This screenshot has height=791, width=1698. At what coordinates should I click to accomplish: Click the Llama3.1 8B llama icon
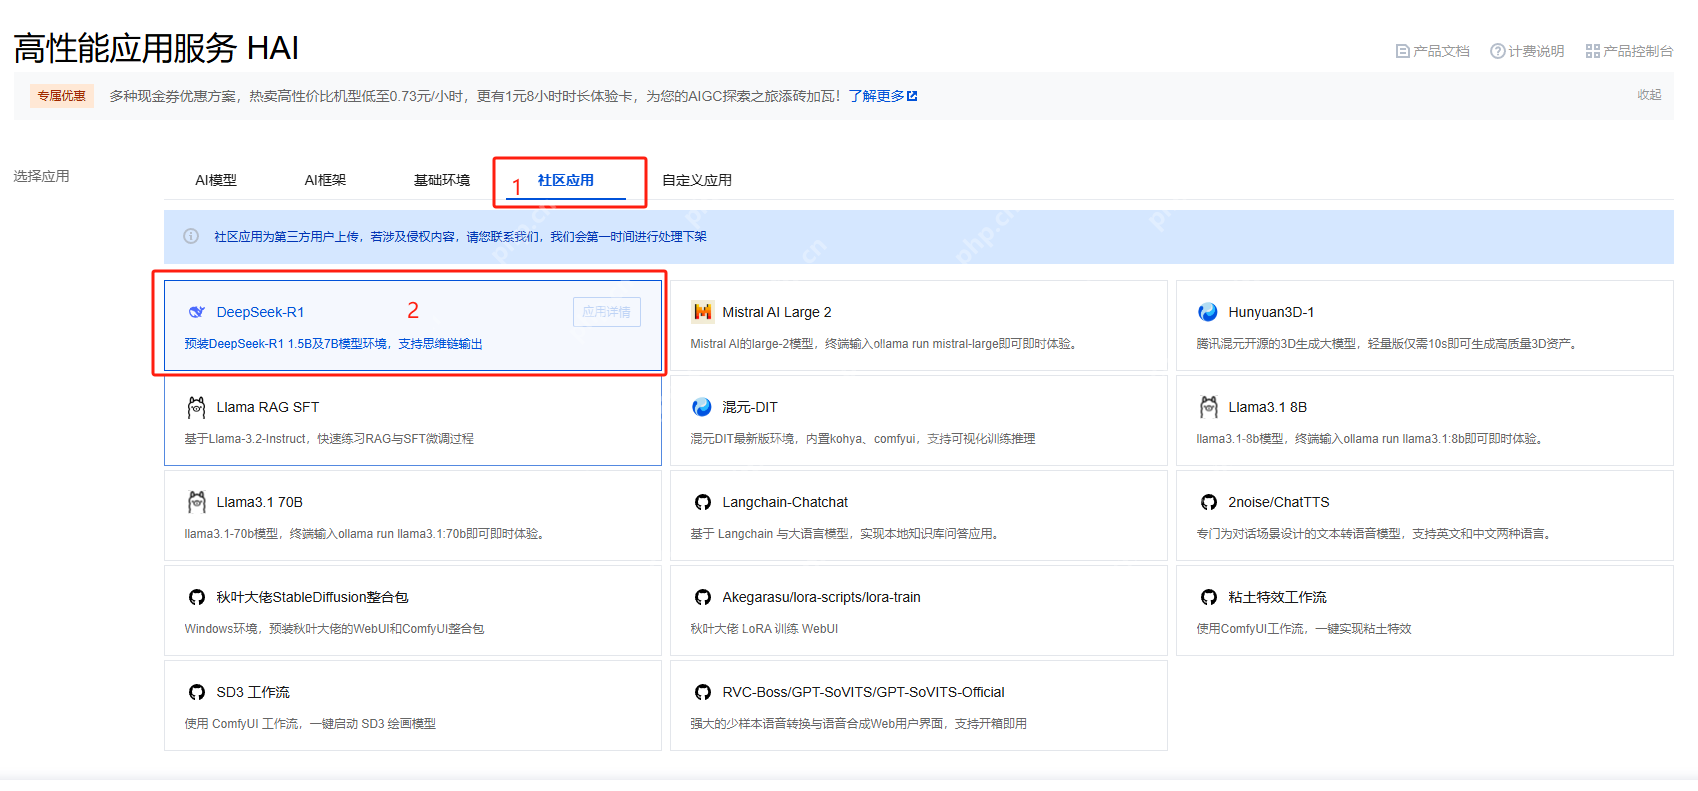[x=1209, y=407]
